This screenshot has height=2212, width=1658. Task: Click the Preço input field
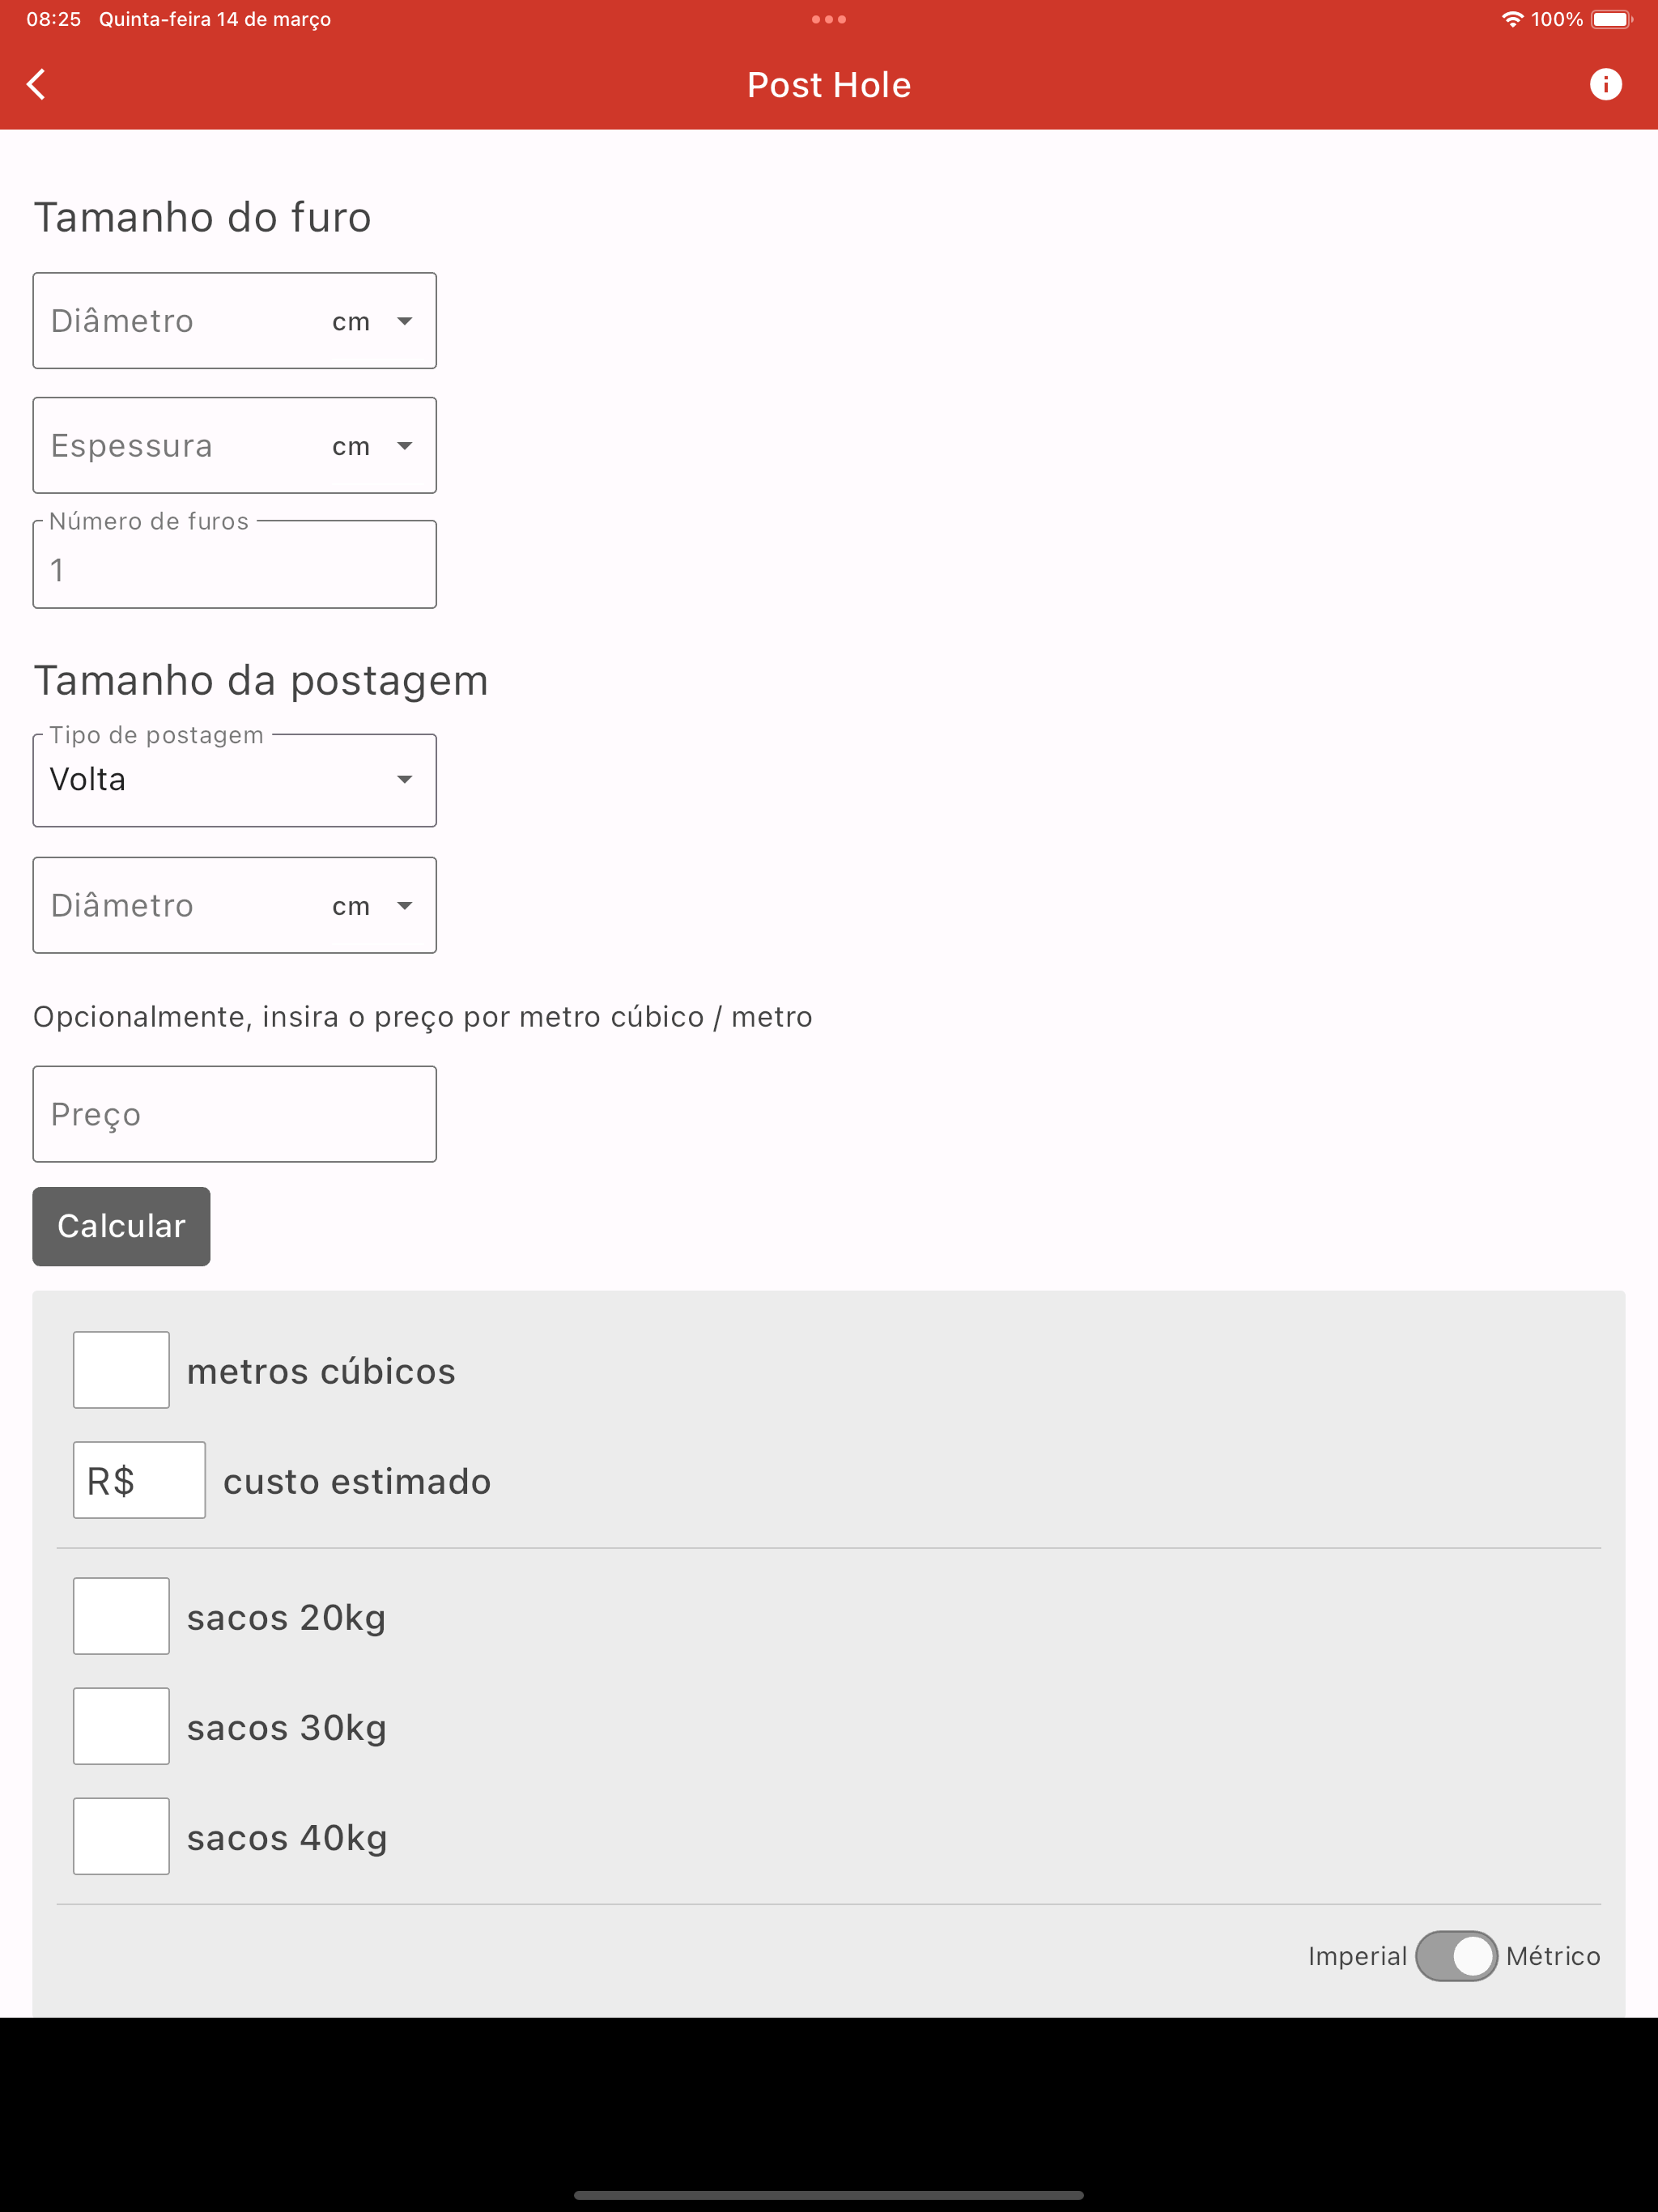click(234, 1113)
